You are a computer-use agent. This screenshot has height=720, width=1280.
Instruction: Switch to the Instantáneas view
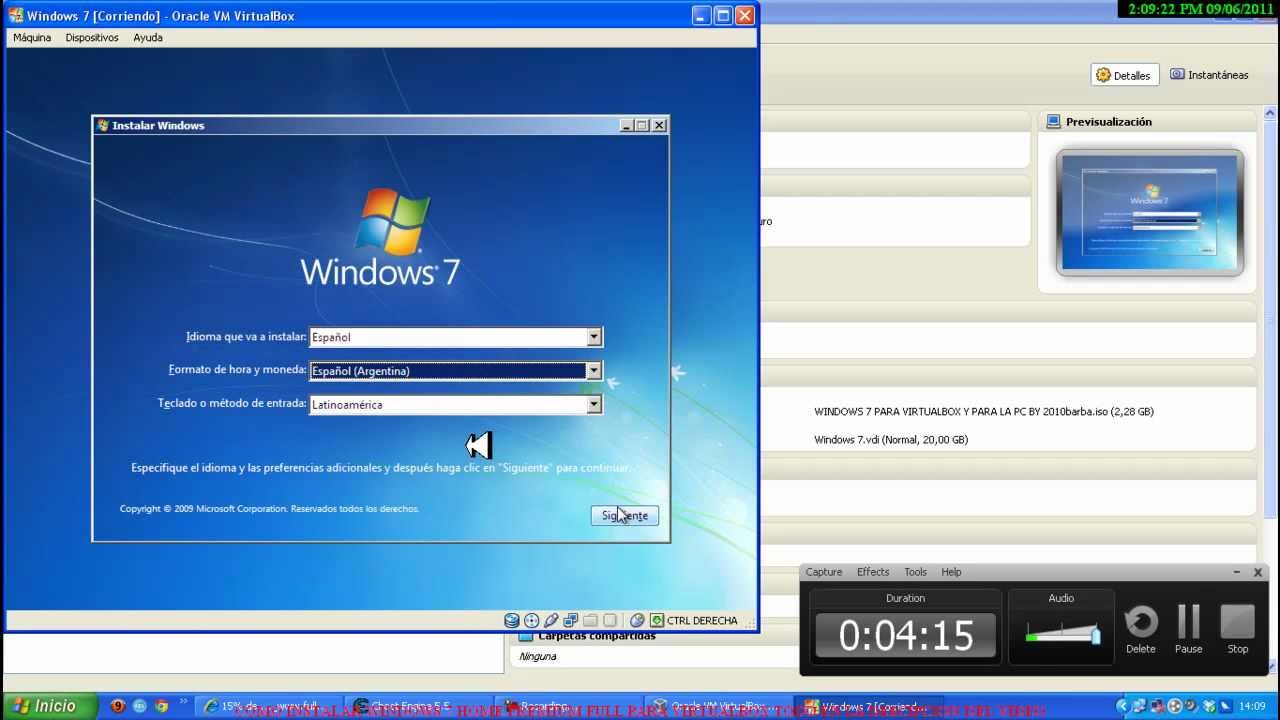(1209, 75)
